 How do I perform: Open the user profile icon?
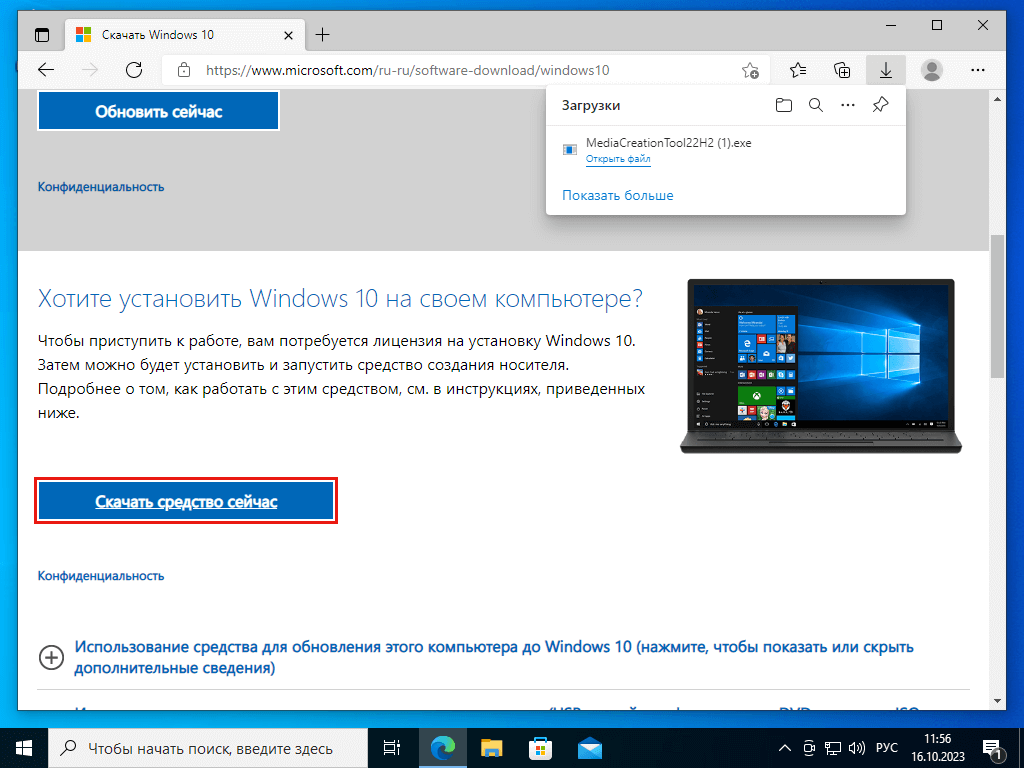coord(932,70)
